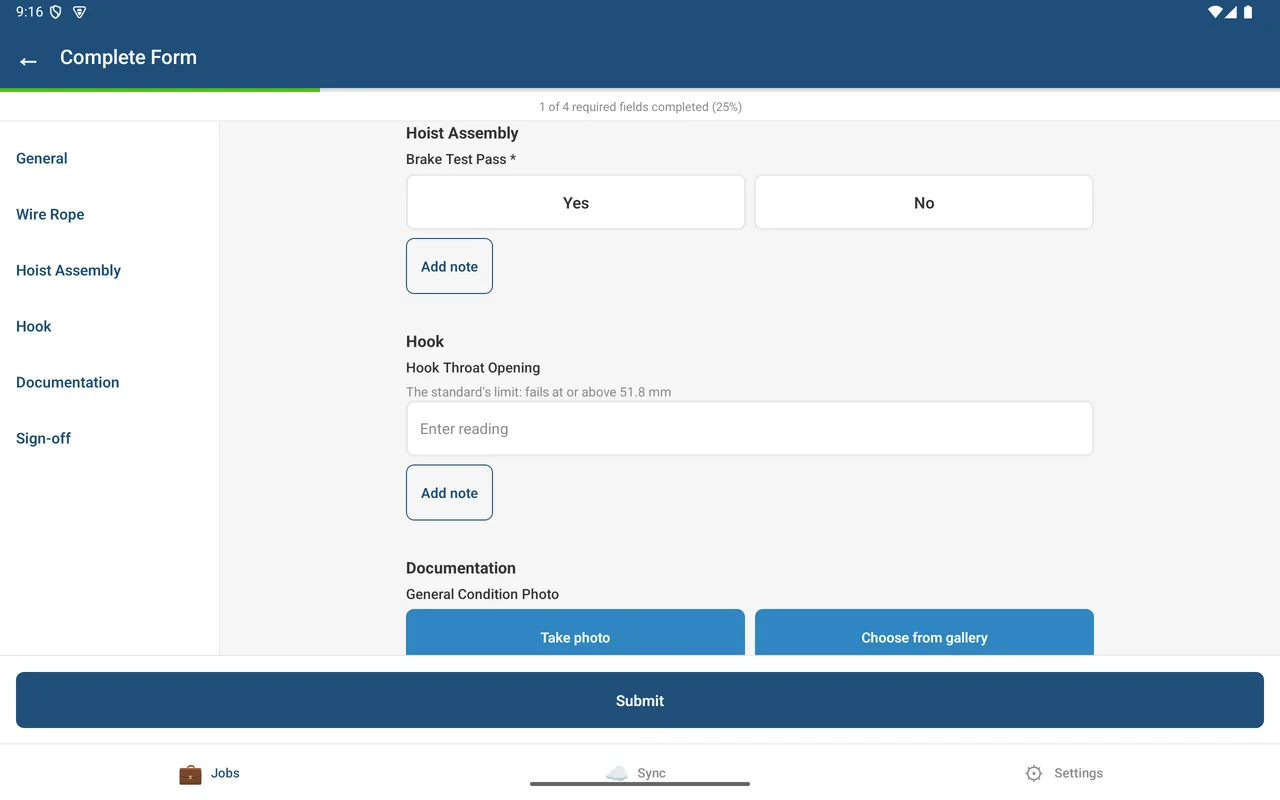Tap the Wi-Fi status icon

[1215, 12]
